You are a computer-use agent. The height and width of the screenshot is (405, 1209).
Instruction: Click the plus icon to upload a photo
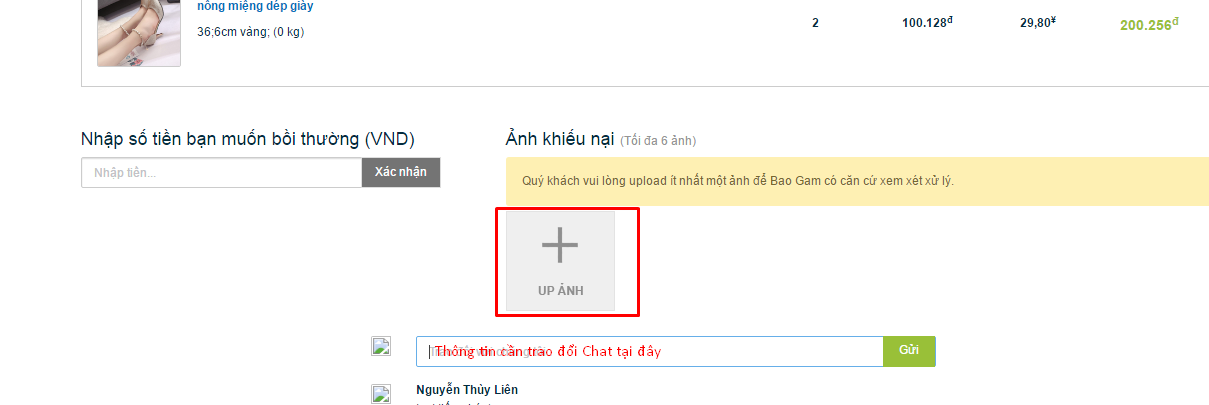pos(560,245)
